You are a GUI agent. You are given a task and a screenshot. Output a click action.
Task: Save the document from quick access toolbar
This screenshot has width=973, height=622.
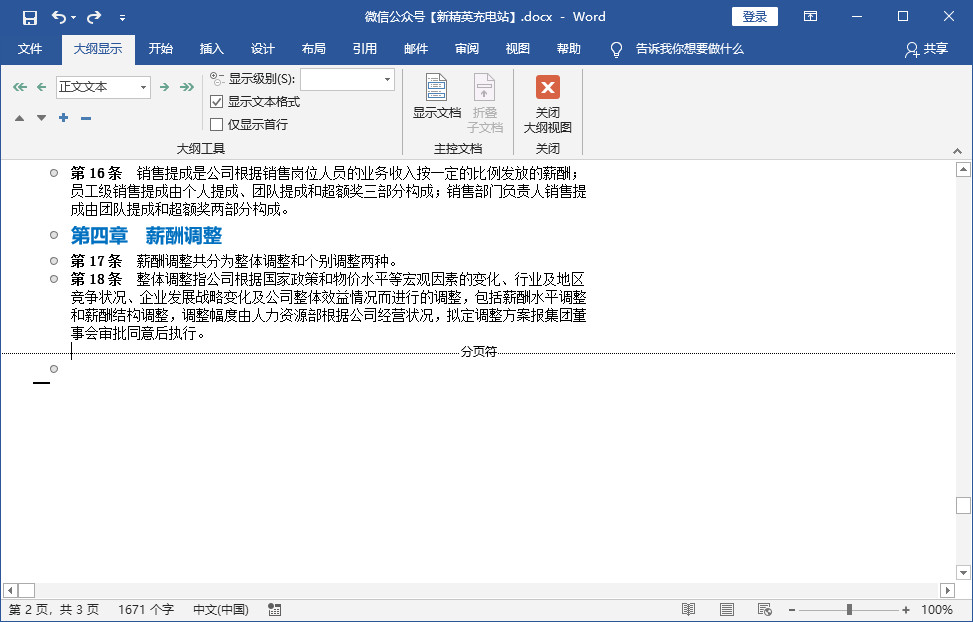point(27,17)
